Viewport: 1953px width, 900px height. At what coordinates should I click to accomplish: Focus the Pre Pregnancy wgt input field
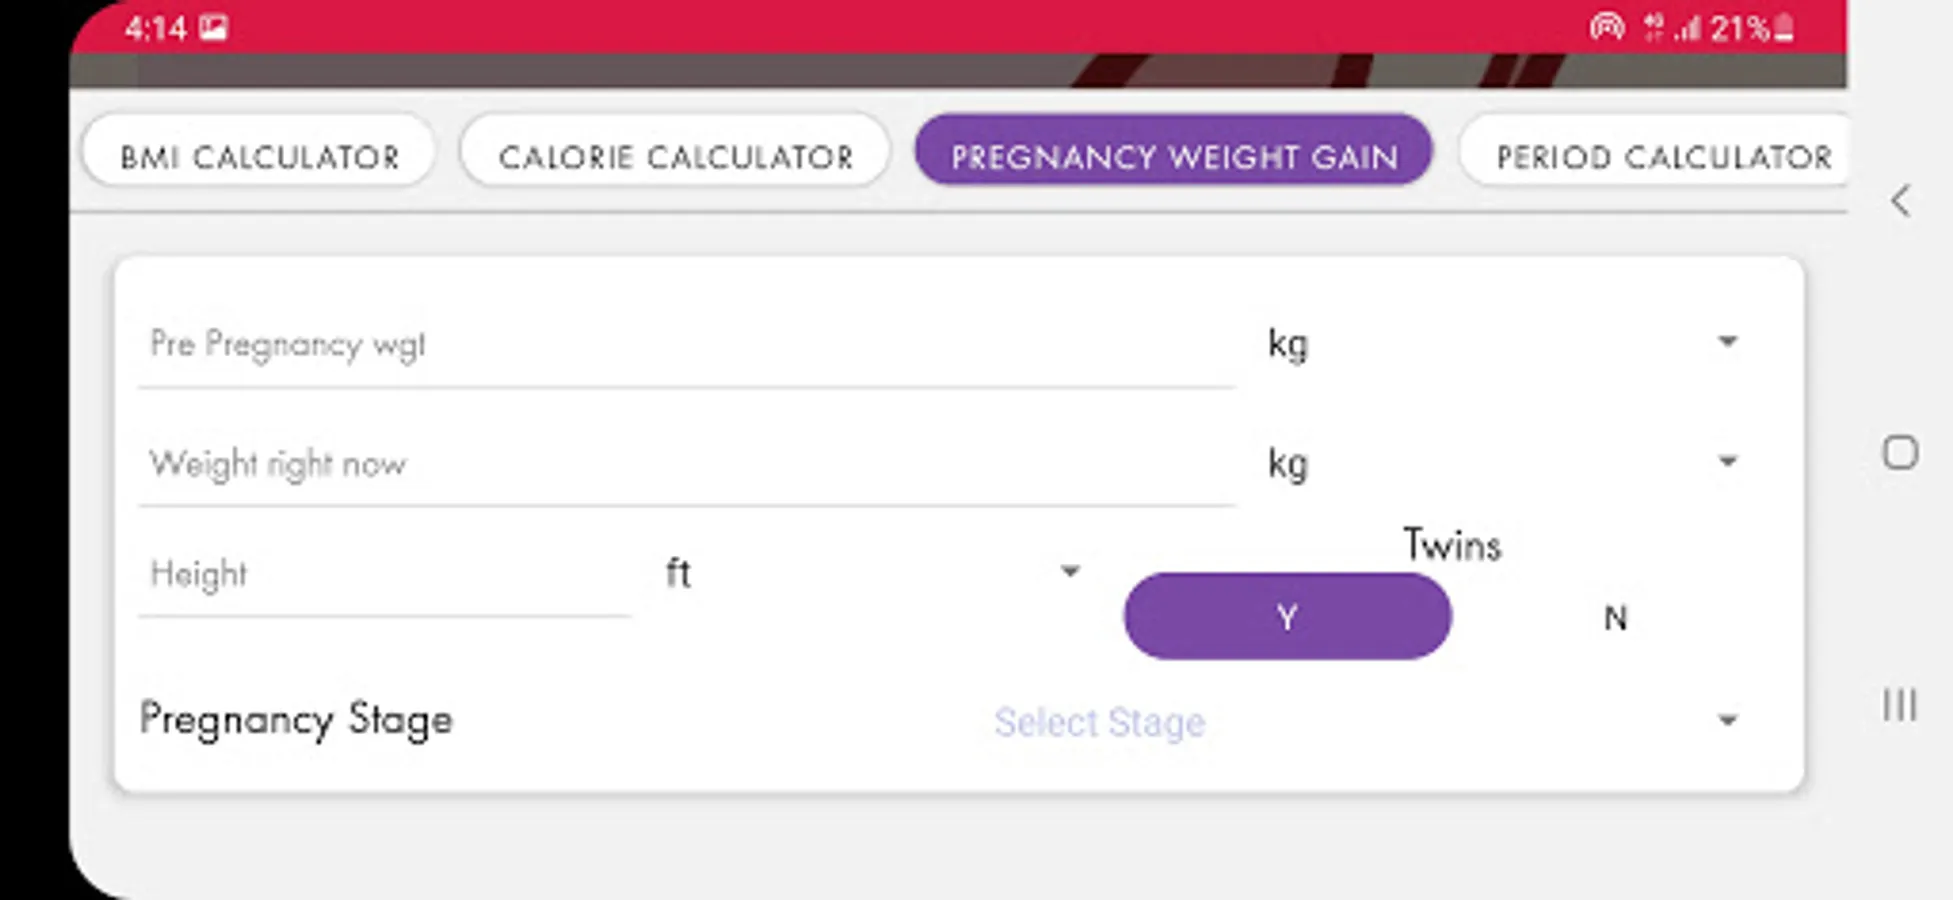pos(687,345)
